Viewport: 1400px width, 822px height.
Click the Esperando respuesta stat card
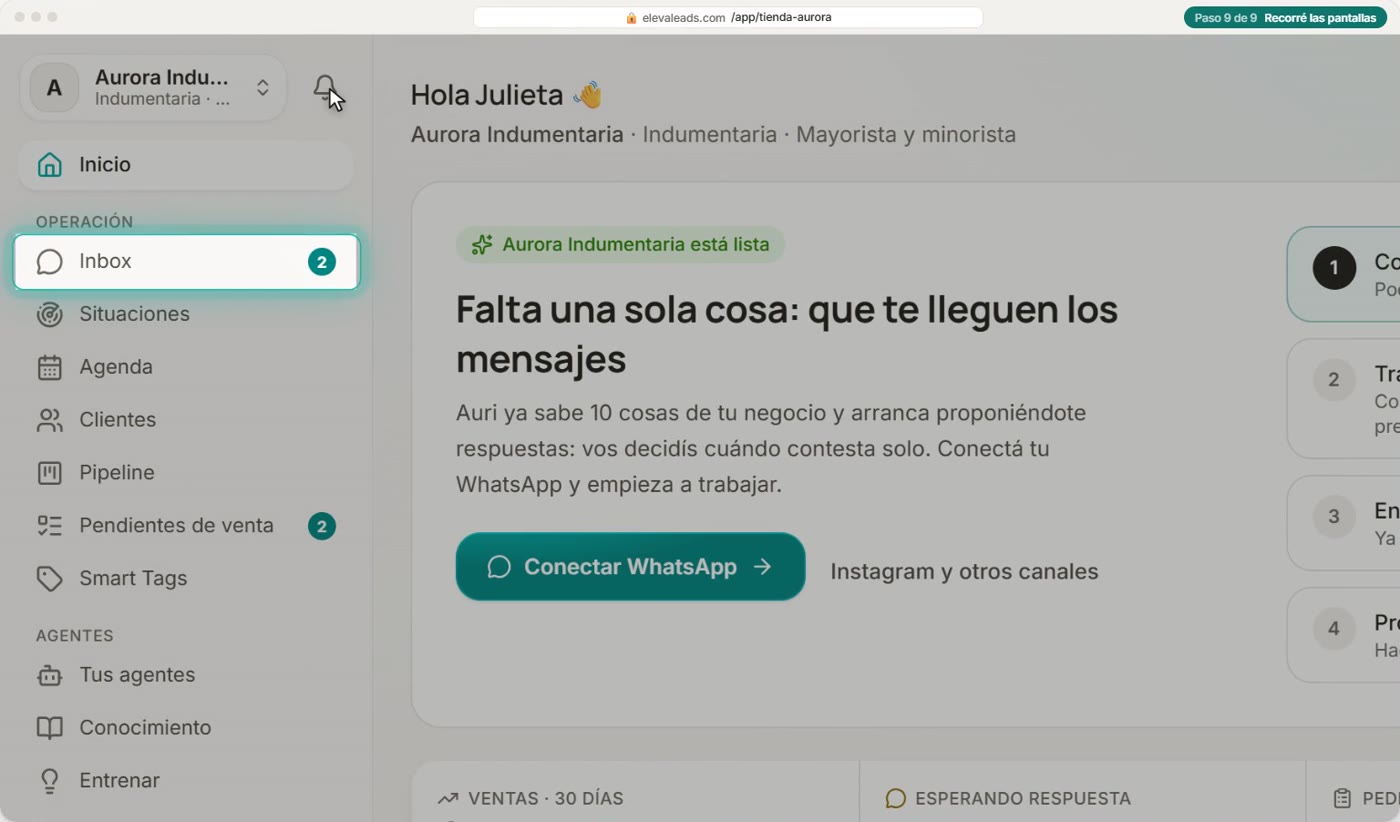pyautogui.click(x=1082, y=792)
